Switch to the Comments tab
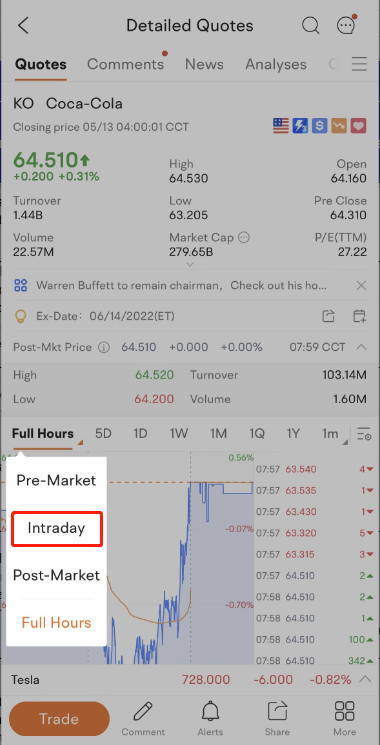380x745 pixels. 125,64
